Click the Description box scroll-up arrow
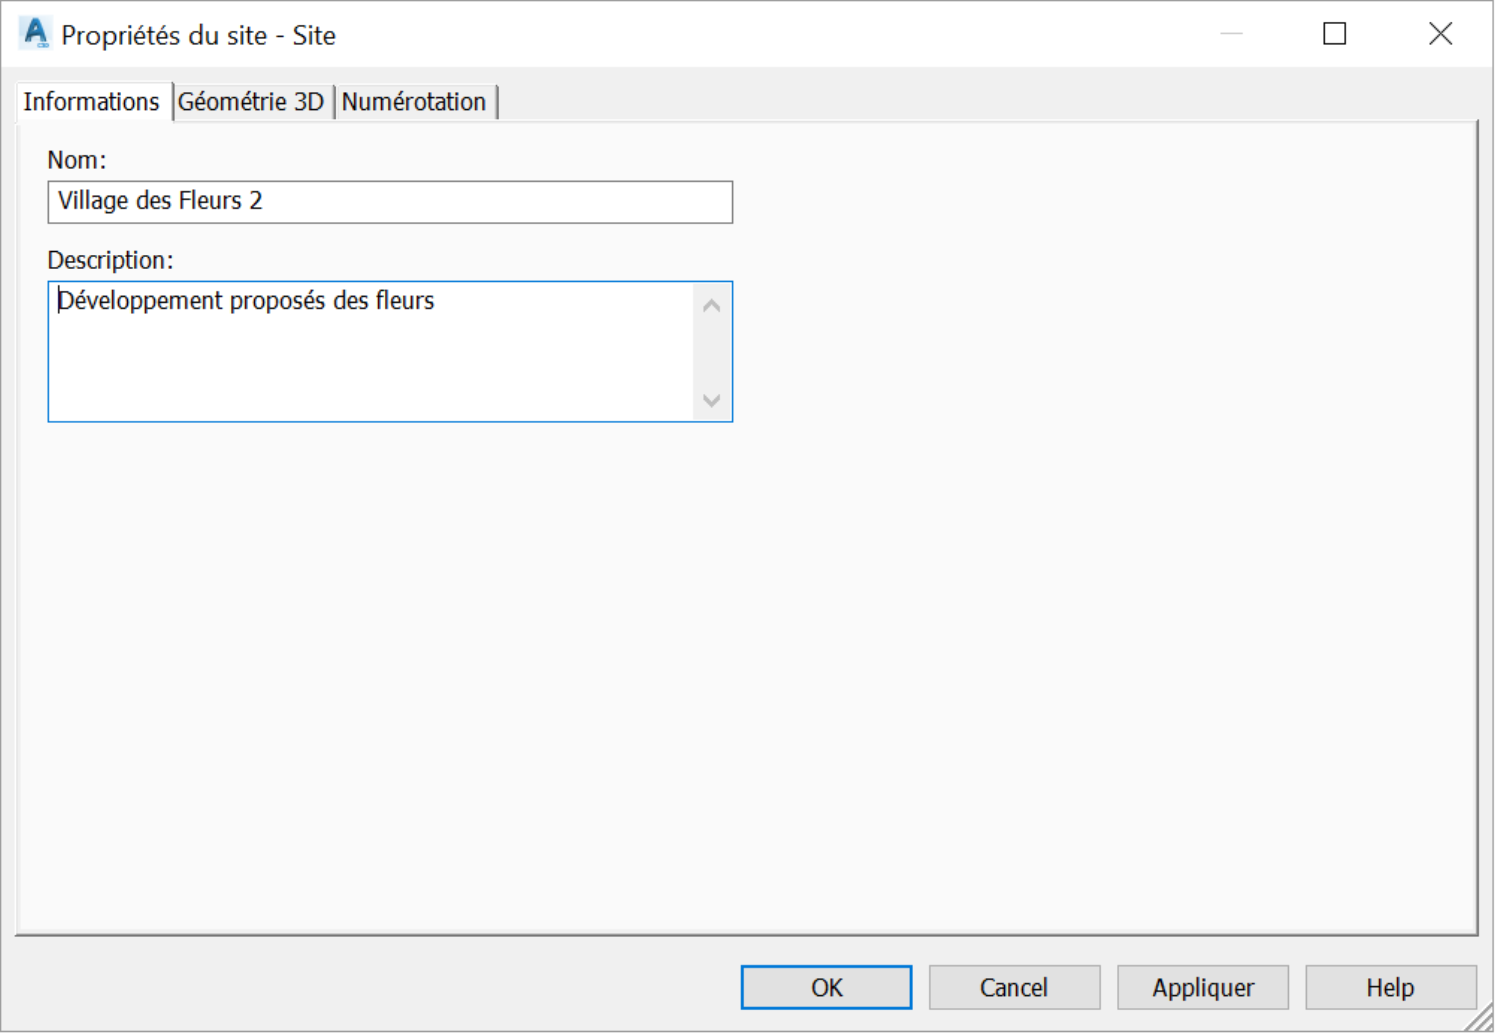This screenshot has height=1033, width=1495. (x=711, y=306)
